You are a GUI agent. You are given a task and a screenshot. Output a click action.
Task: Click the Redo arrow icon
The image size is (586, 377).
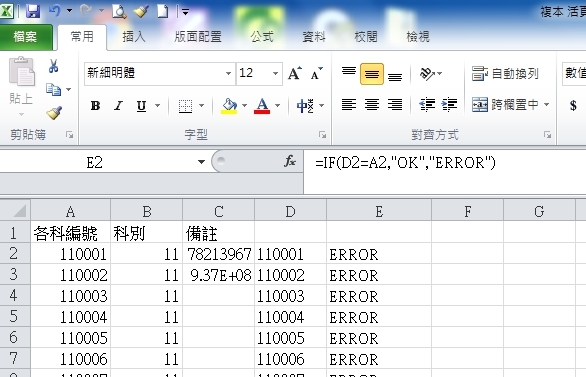(87, 11)
